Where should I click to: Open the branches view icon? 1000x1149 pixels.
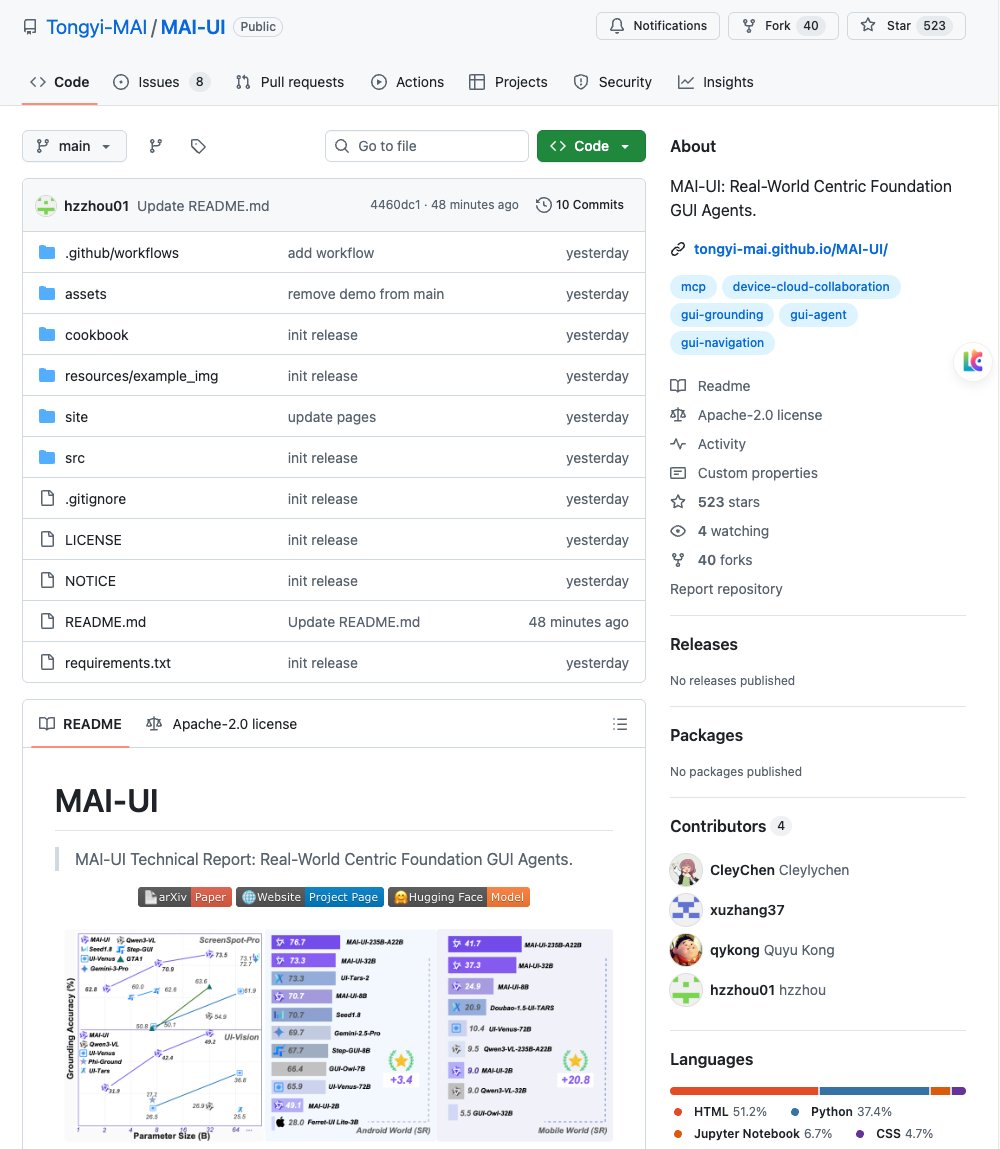pos(155,146)
